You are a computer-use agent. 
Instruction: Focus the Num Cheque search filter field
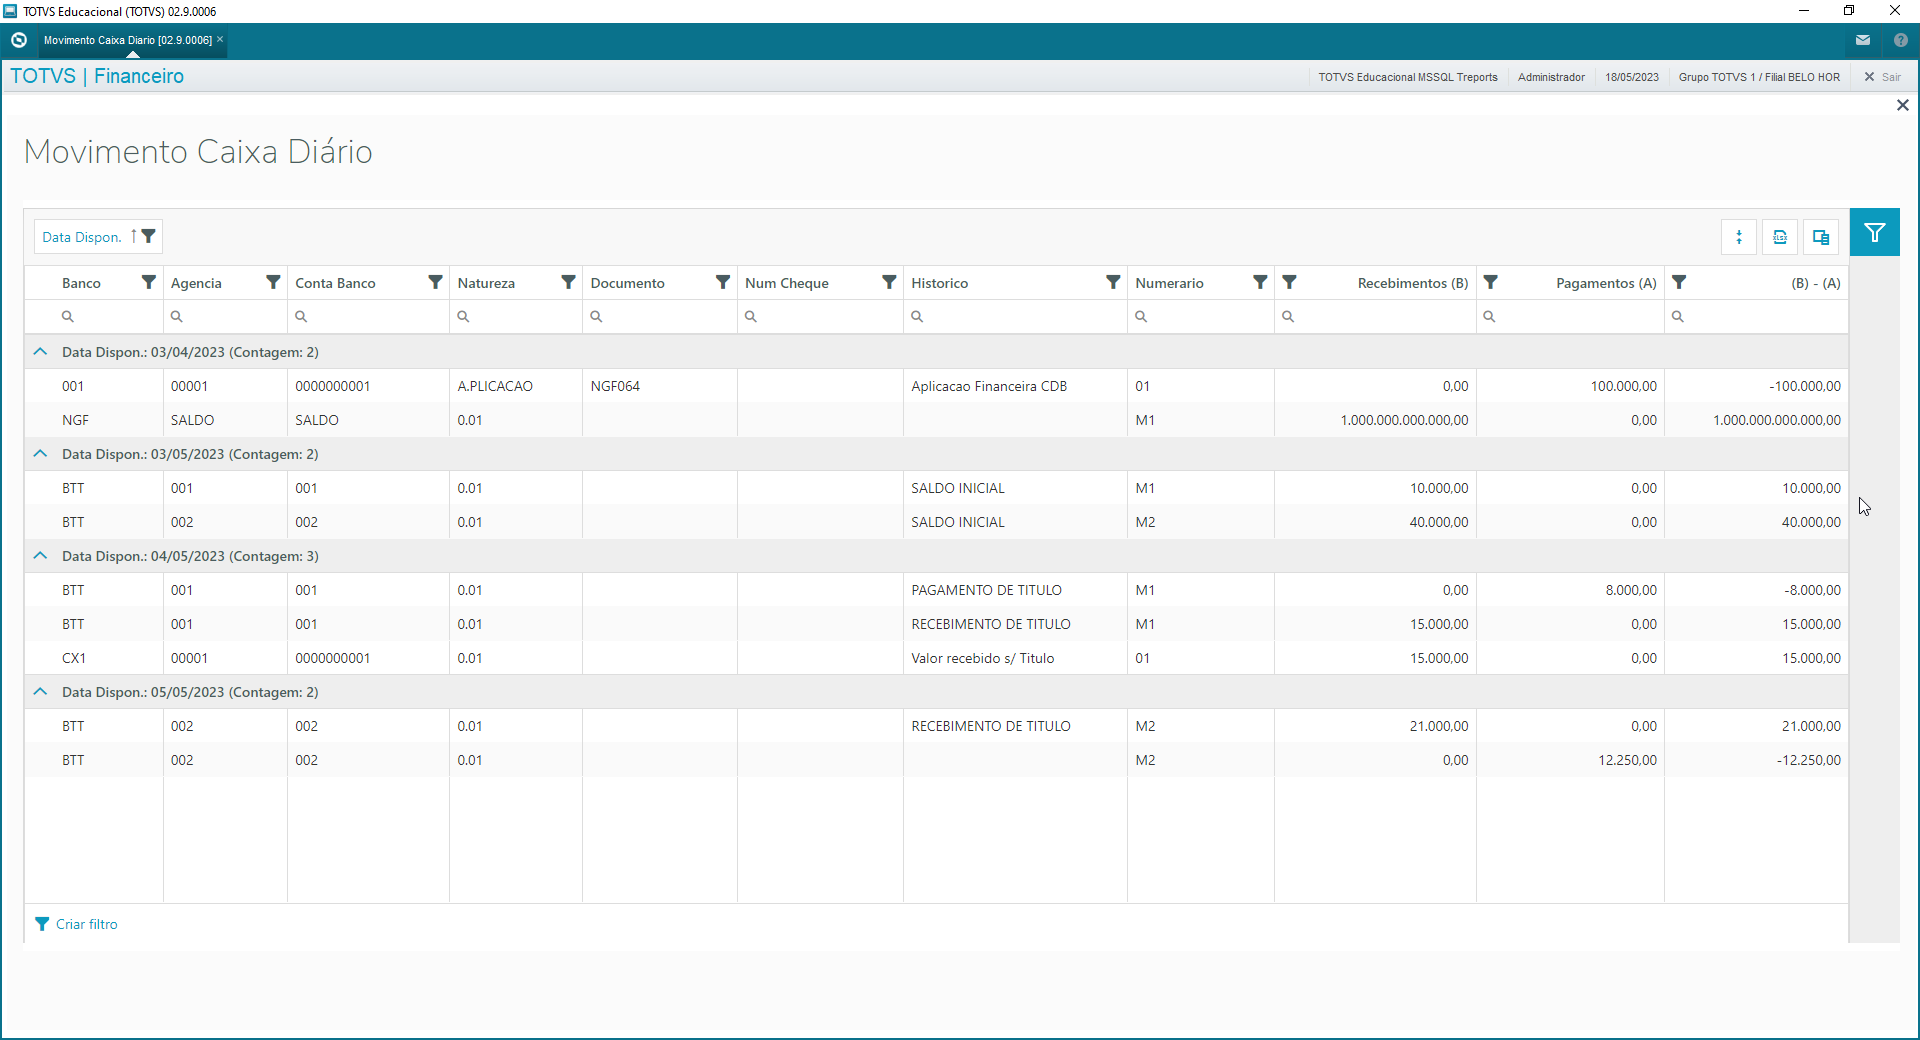click(820, 316)
